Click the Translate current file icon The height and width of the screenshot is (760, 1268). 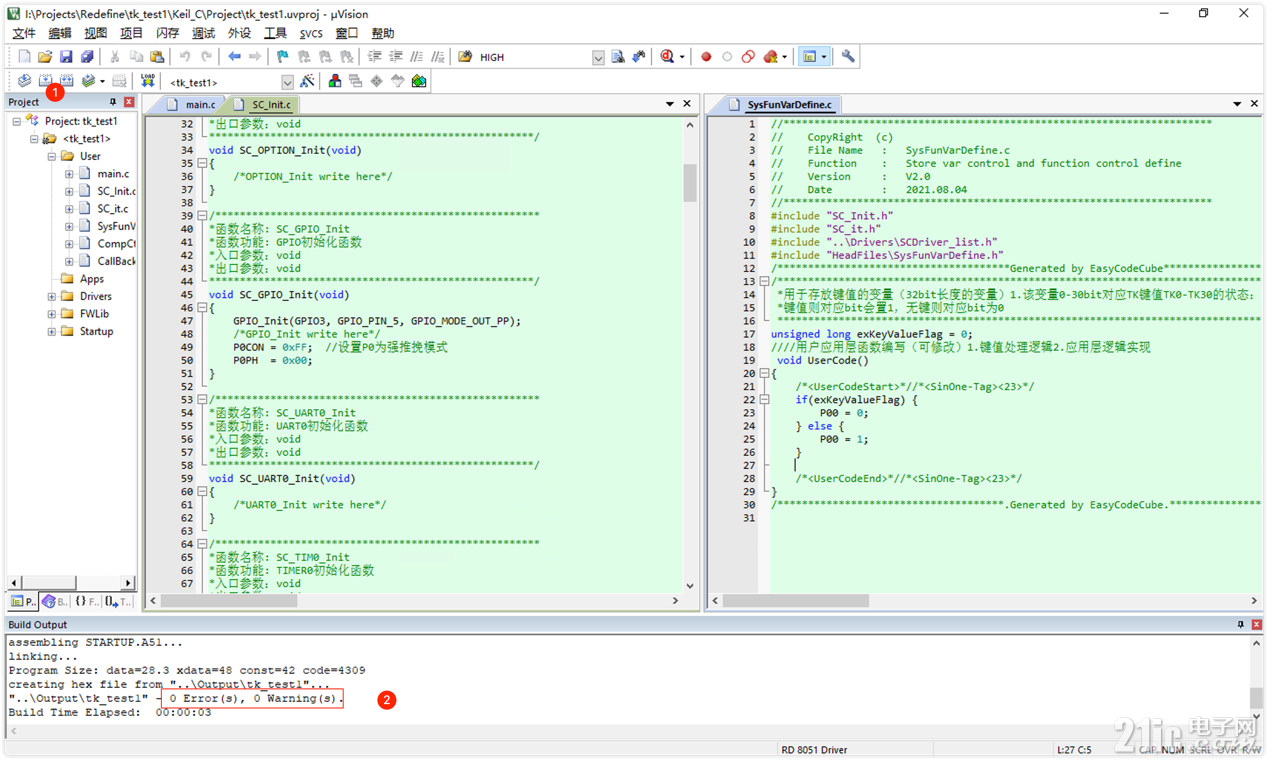(x=24, y=81)
